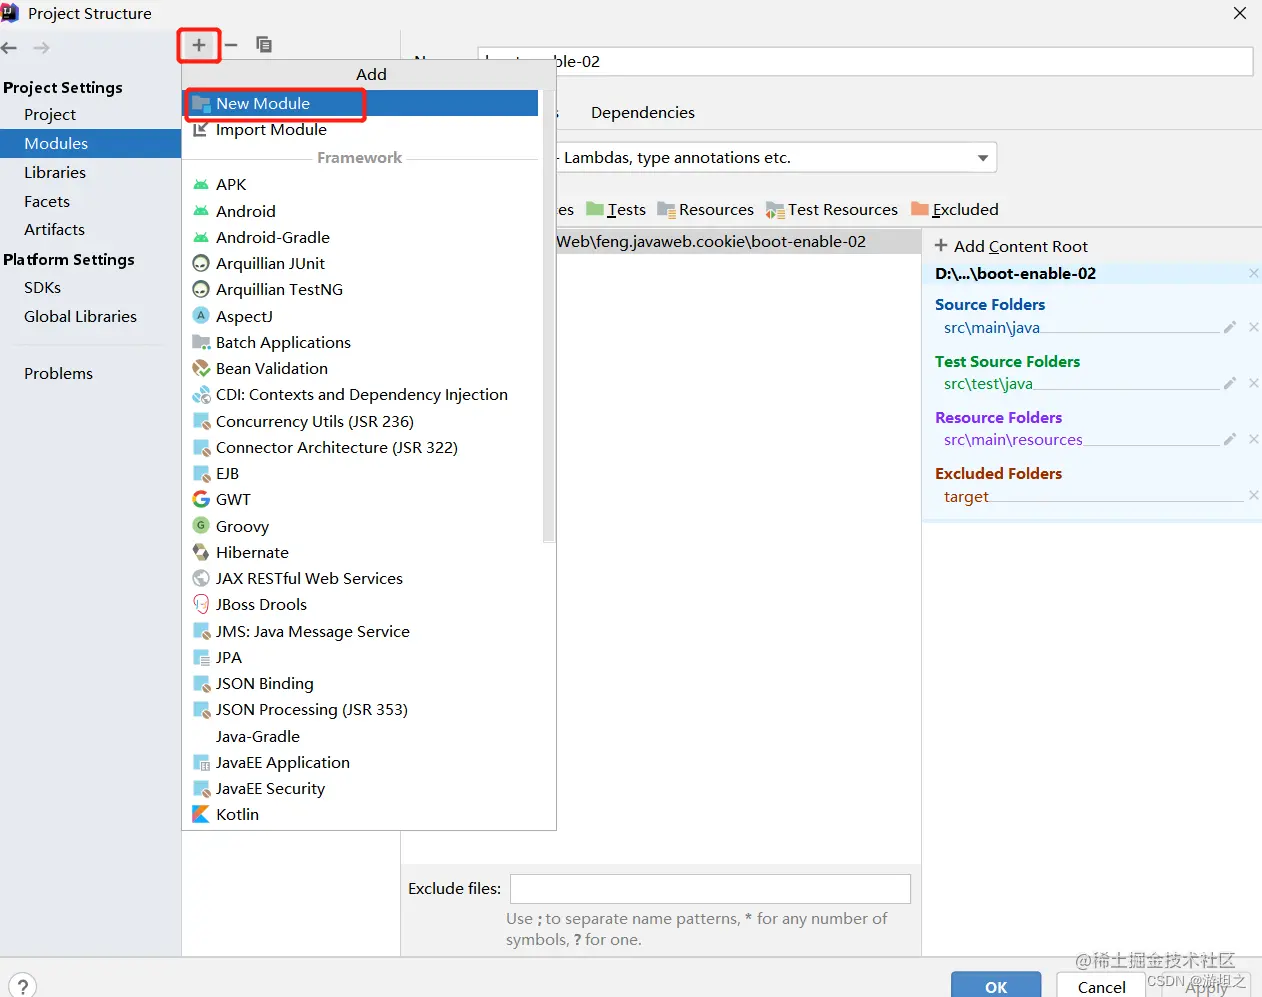
Task: Add the GWT framework
Action: (x=361, y=499)
